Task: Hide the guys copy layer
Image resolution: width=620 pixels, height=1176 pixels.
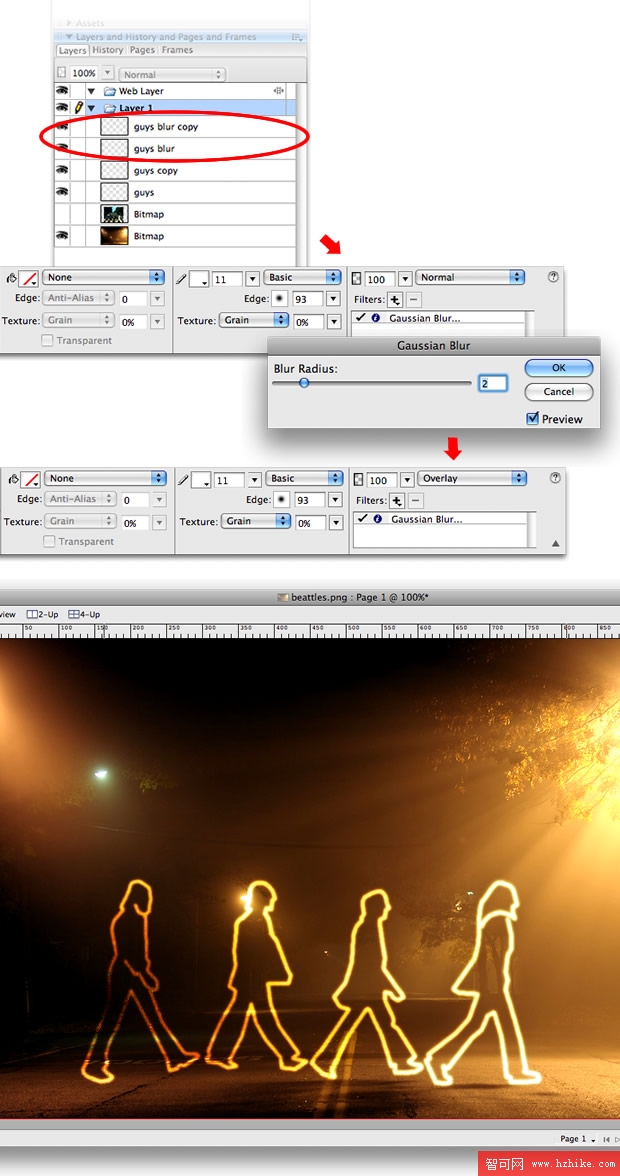Action: click(x=62, y=170)
